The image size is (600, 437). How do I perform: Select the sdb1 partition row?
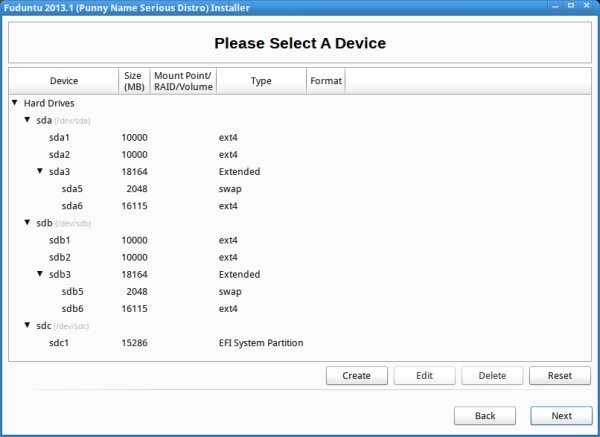click(x=300, y=240)
